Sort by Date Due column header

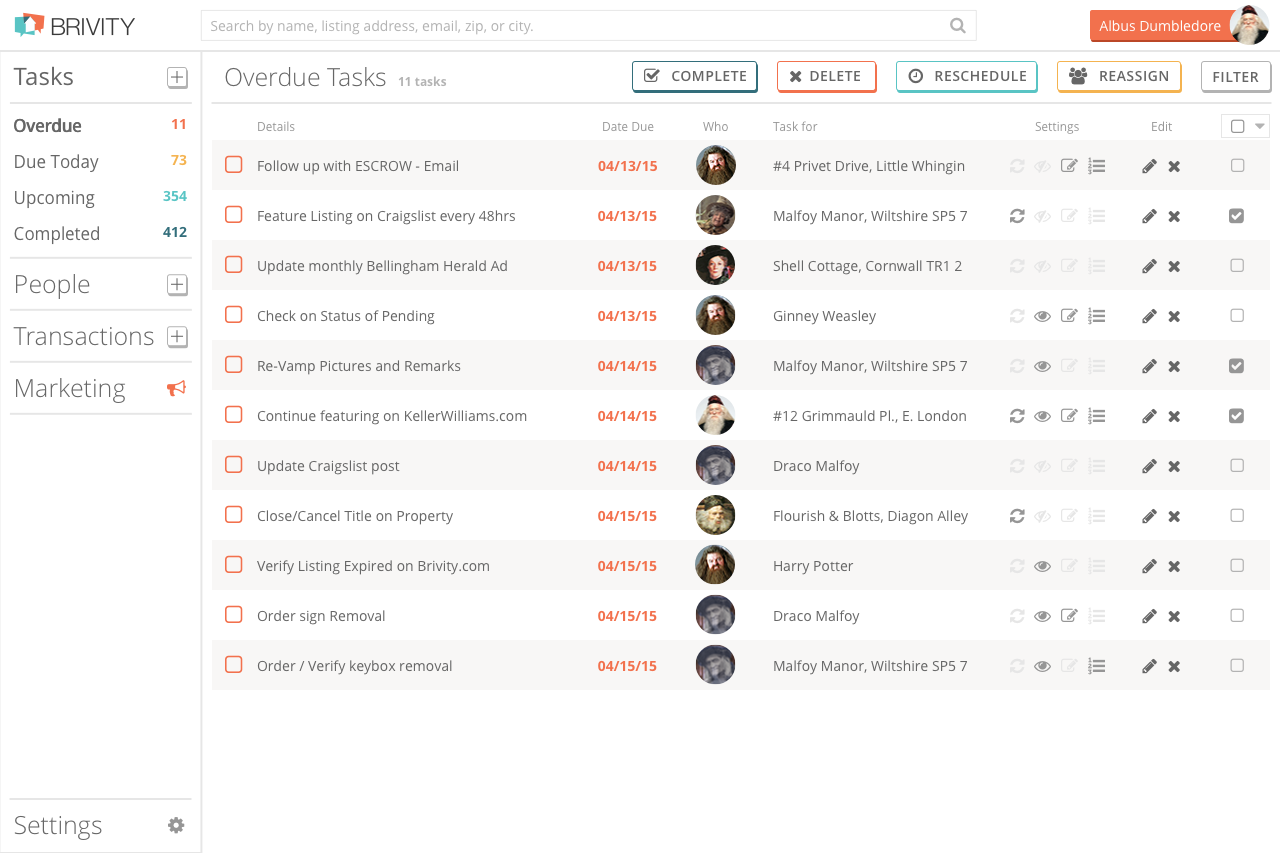pos(628,127)
